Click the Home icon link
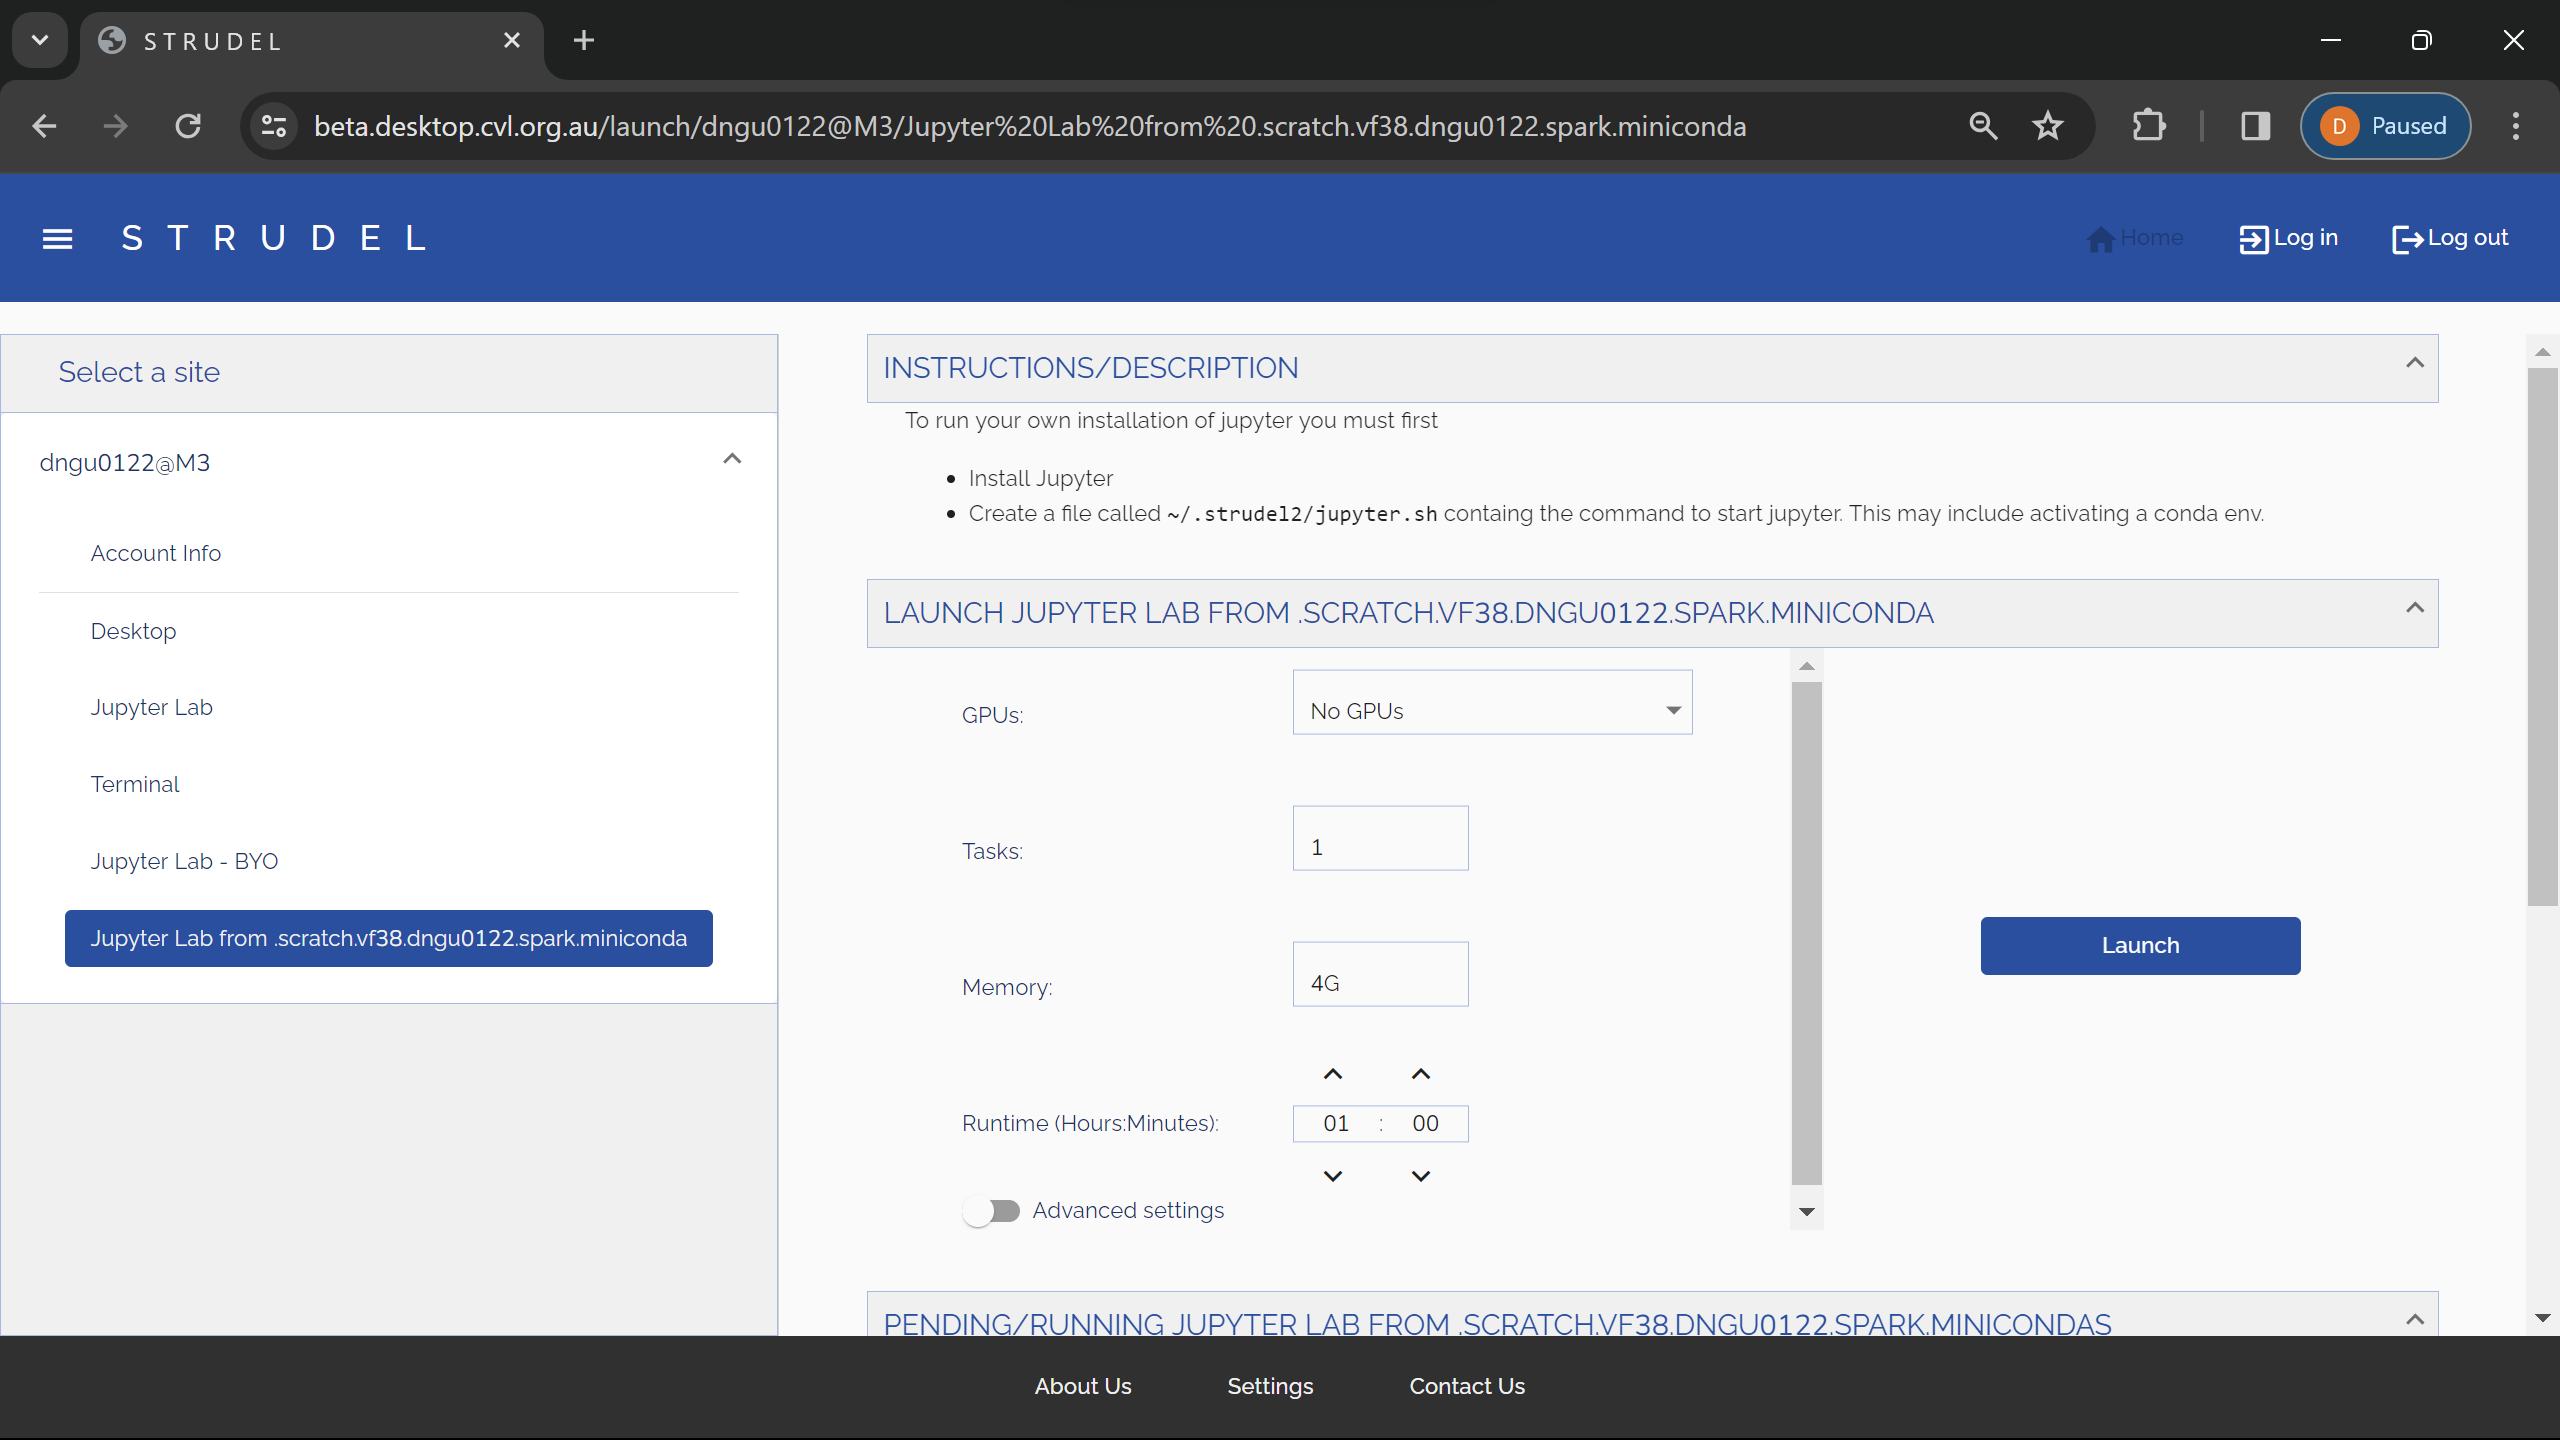This screenshot has width=2560, height=1440. 2134,238
